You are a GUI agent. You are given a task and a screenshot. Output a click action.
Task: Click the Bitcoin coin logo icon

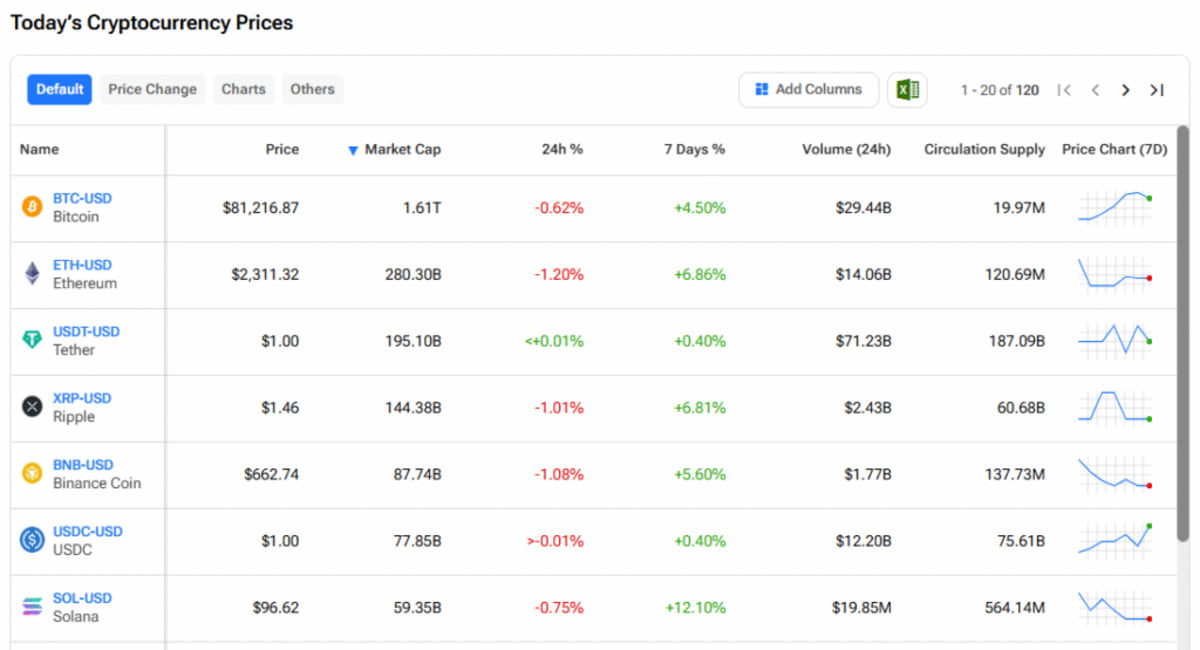point(33,207)
